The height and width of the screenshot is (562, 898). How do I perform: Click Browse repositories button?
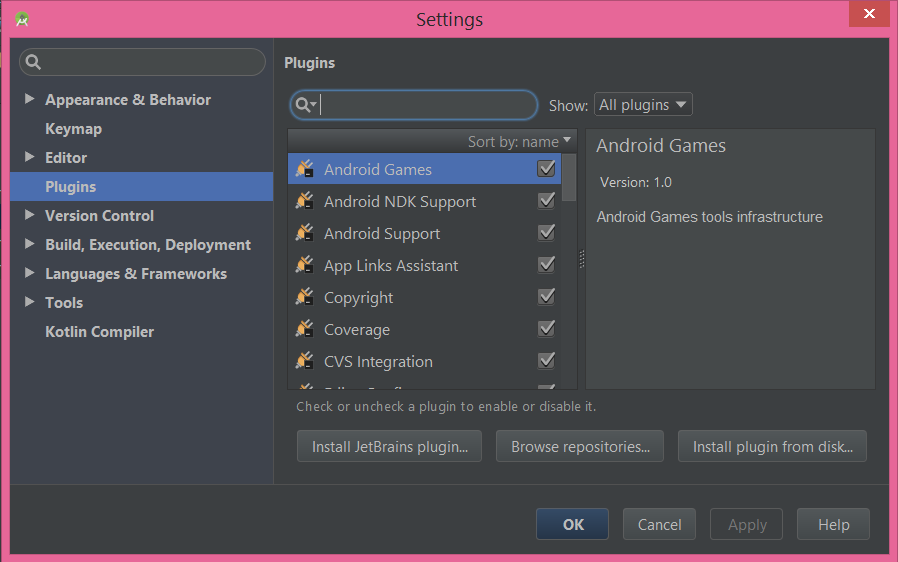click(580, 446)
